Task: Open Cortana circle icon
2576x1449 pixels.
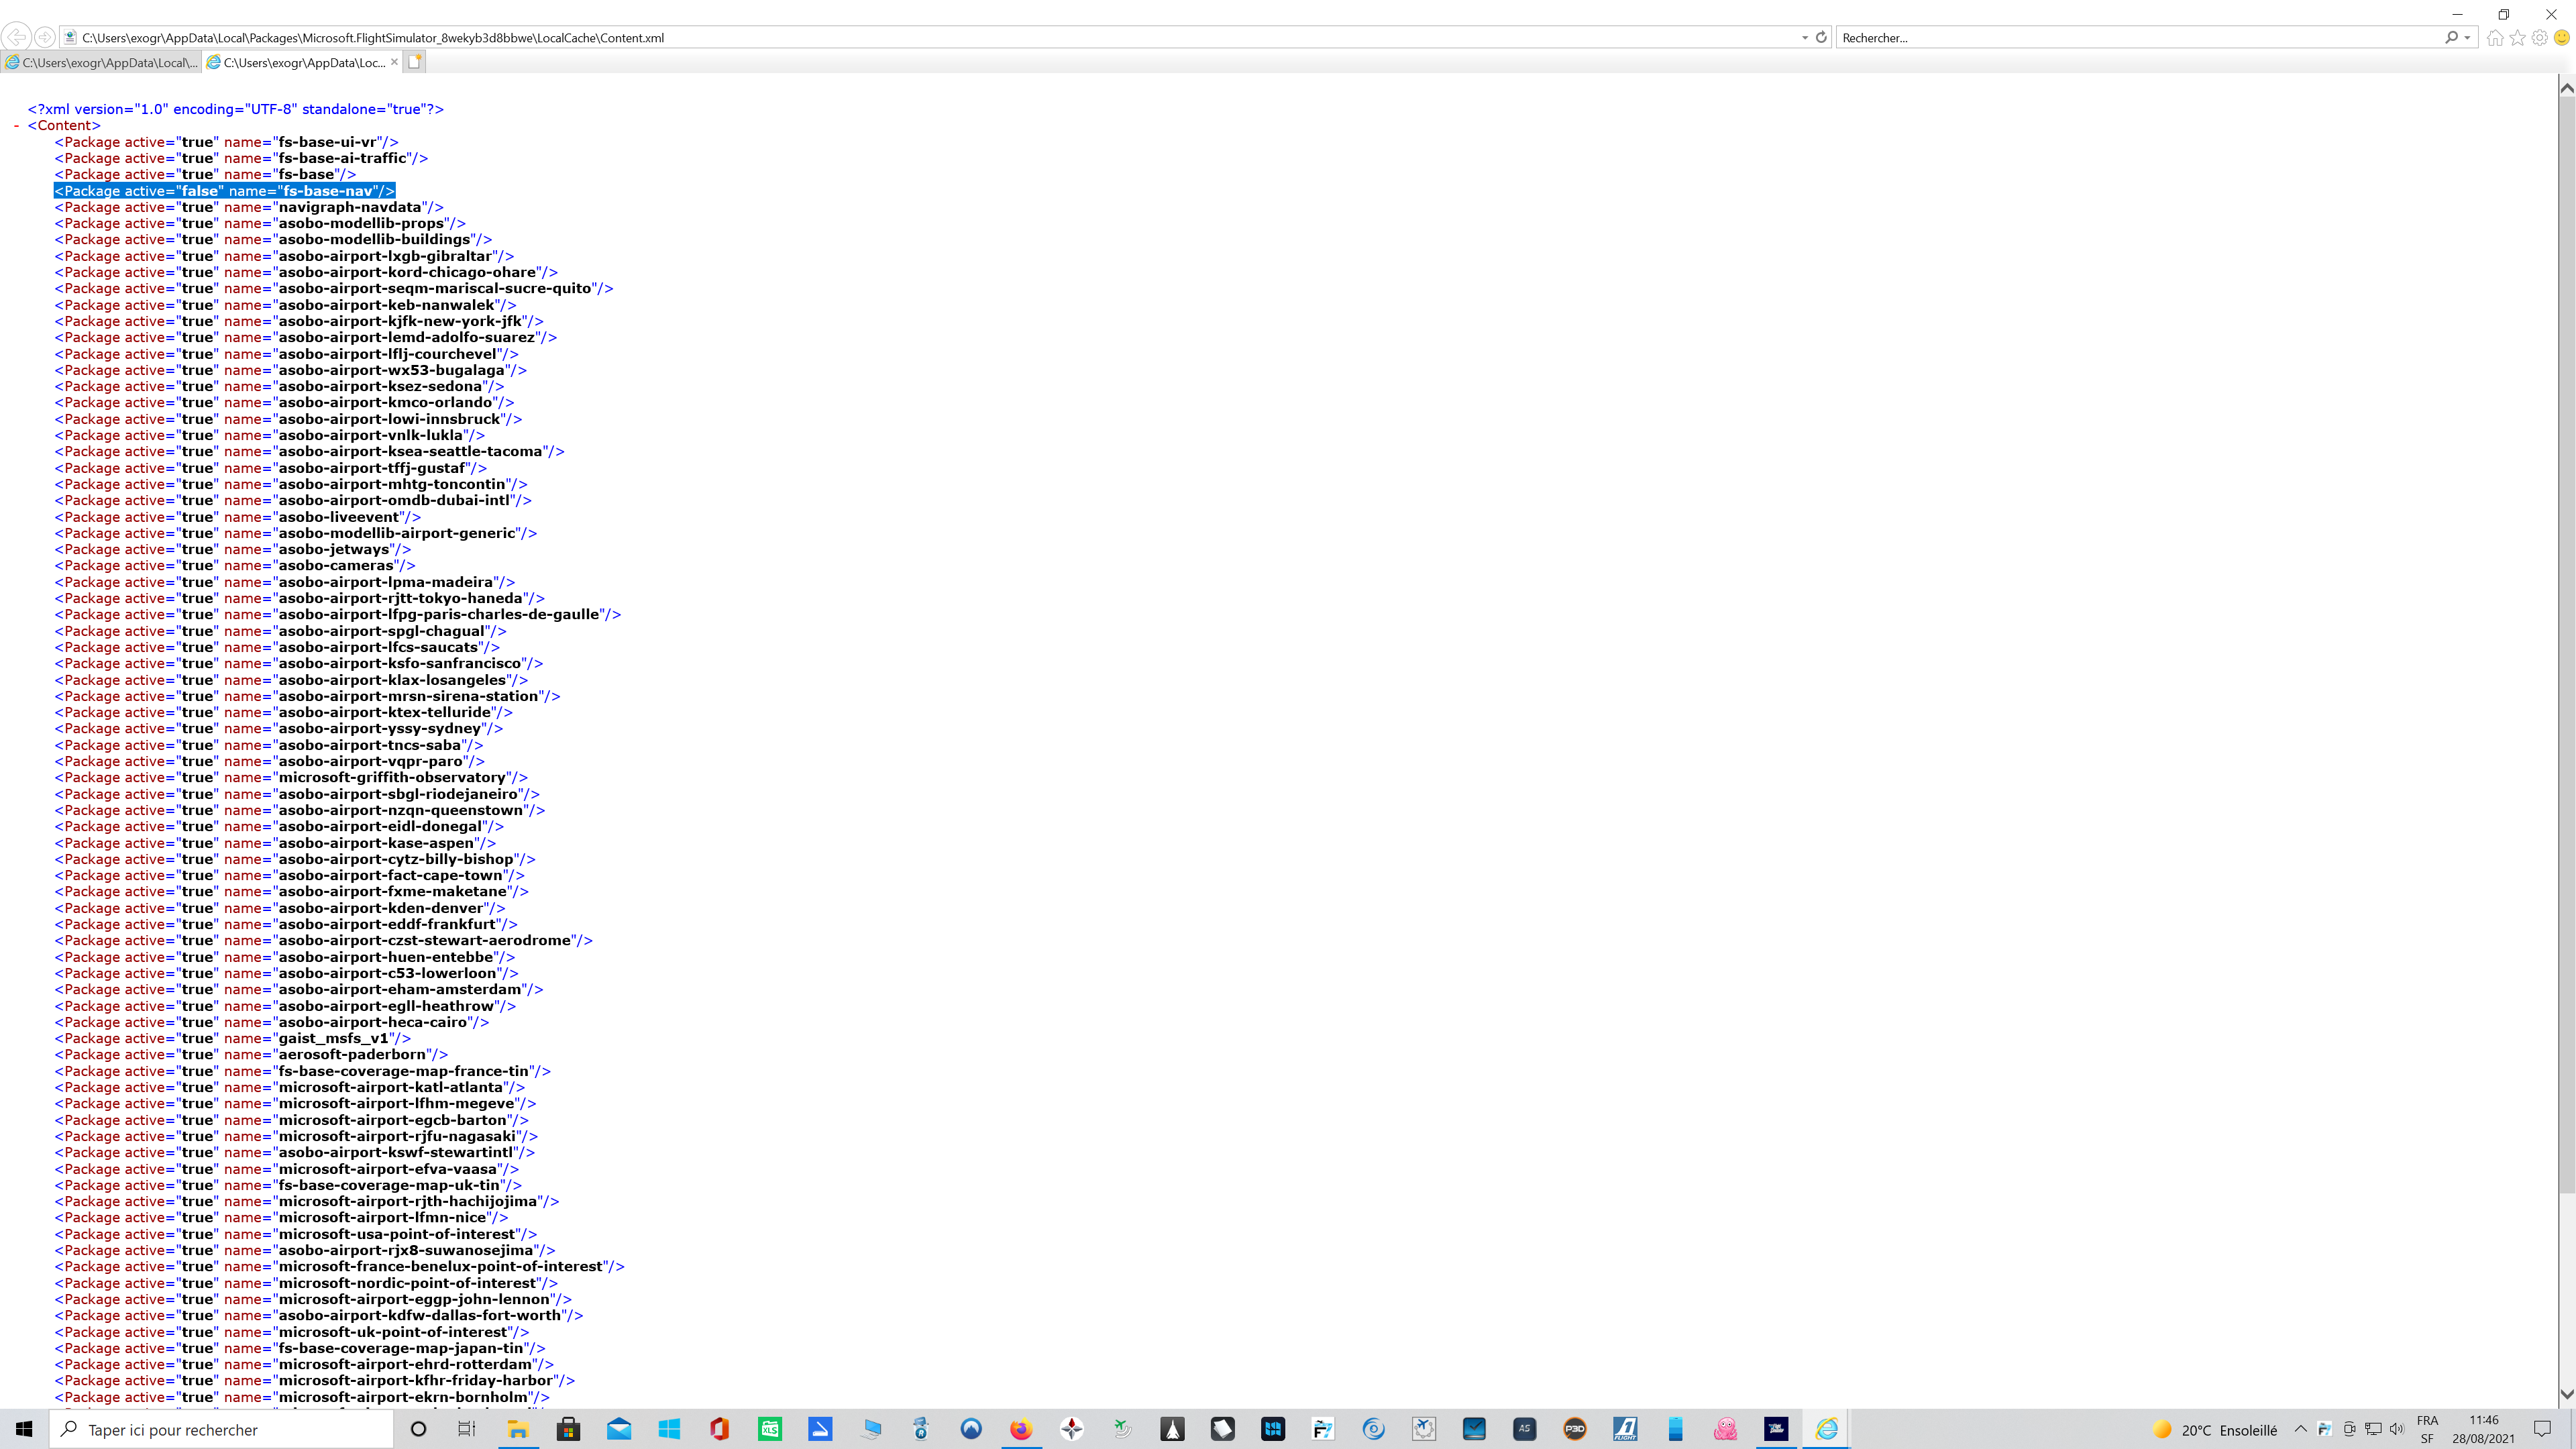Action: click(x=418, y=1429)
